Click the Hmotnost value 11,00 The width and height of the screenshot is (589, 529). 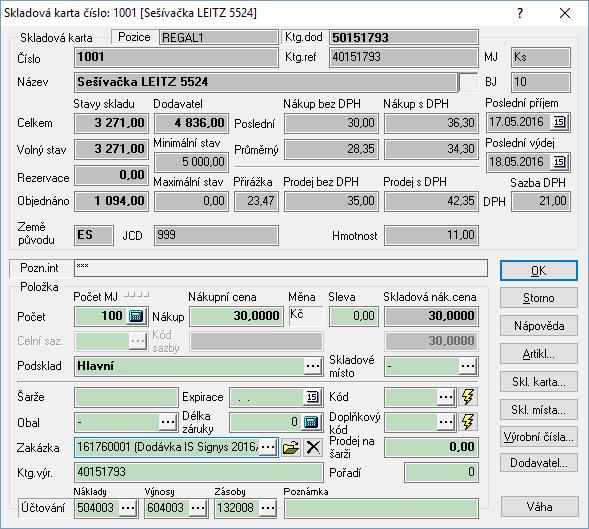pos(431,236)
